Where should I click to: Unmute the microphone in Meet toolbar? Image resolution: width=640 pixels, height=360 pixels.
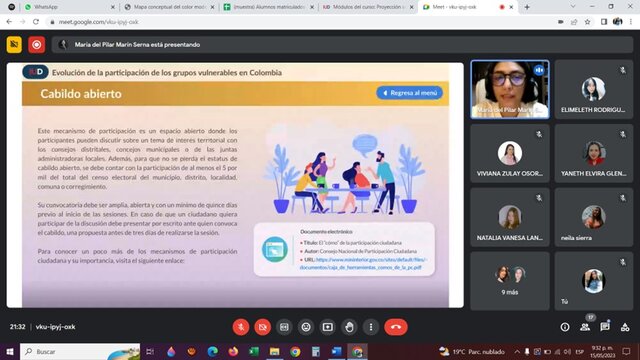click(x=241, y=327)
